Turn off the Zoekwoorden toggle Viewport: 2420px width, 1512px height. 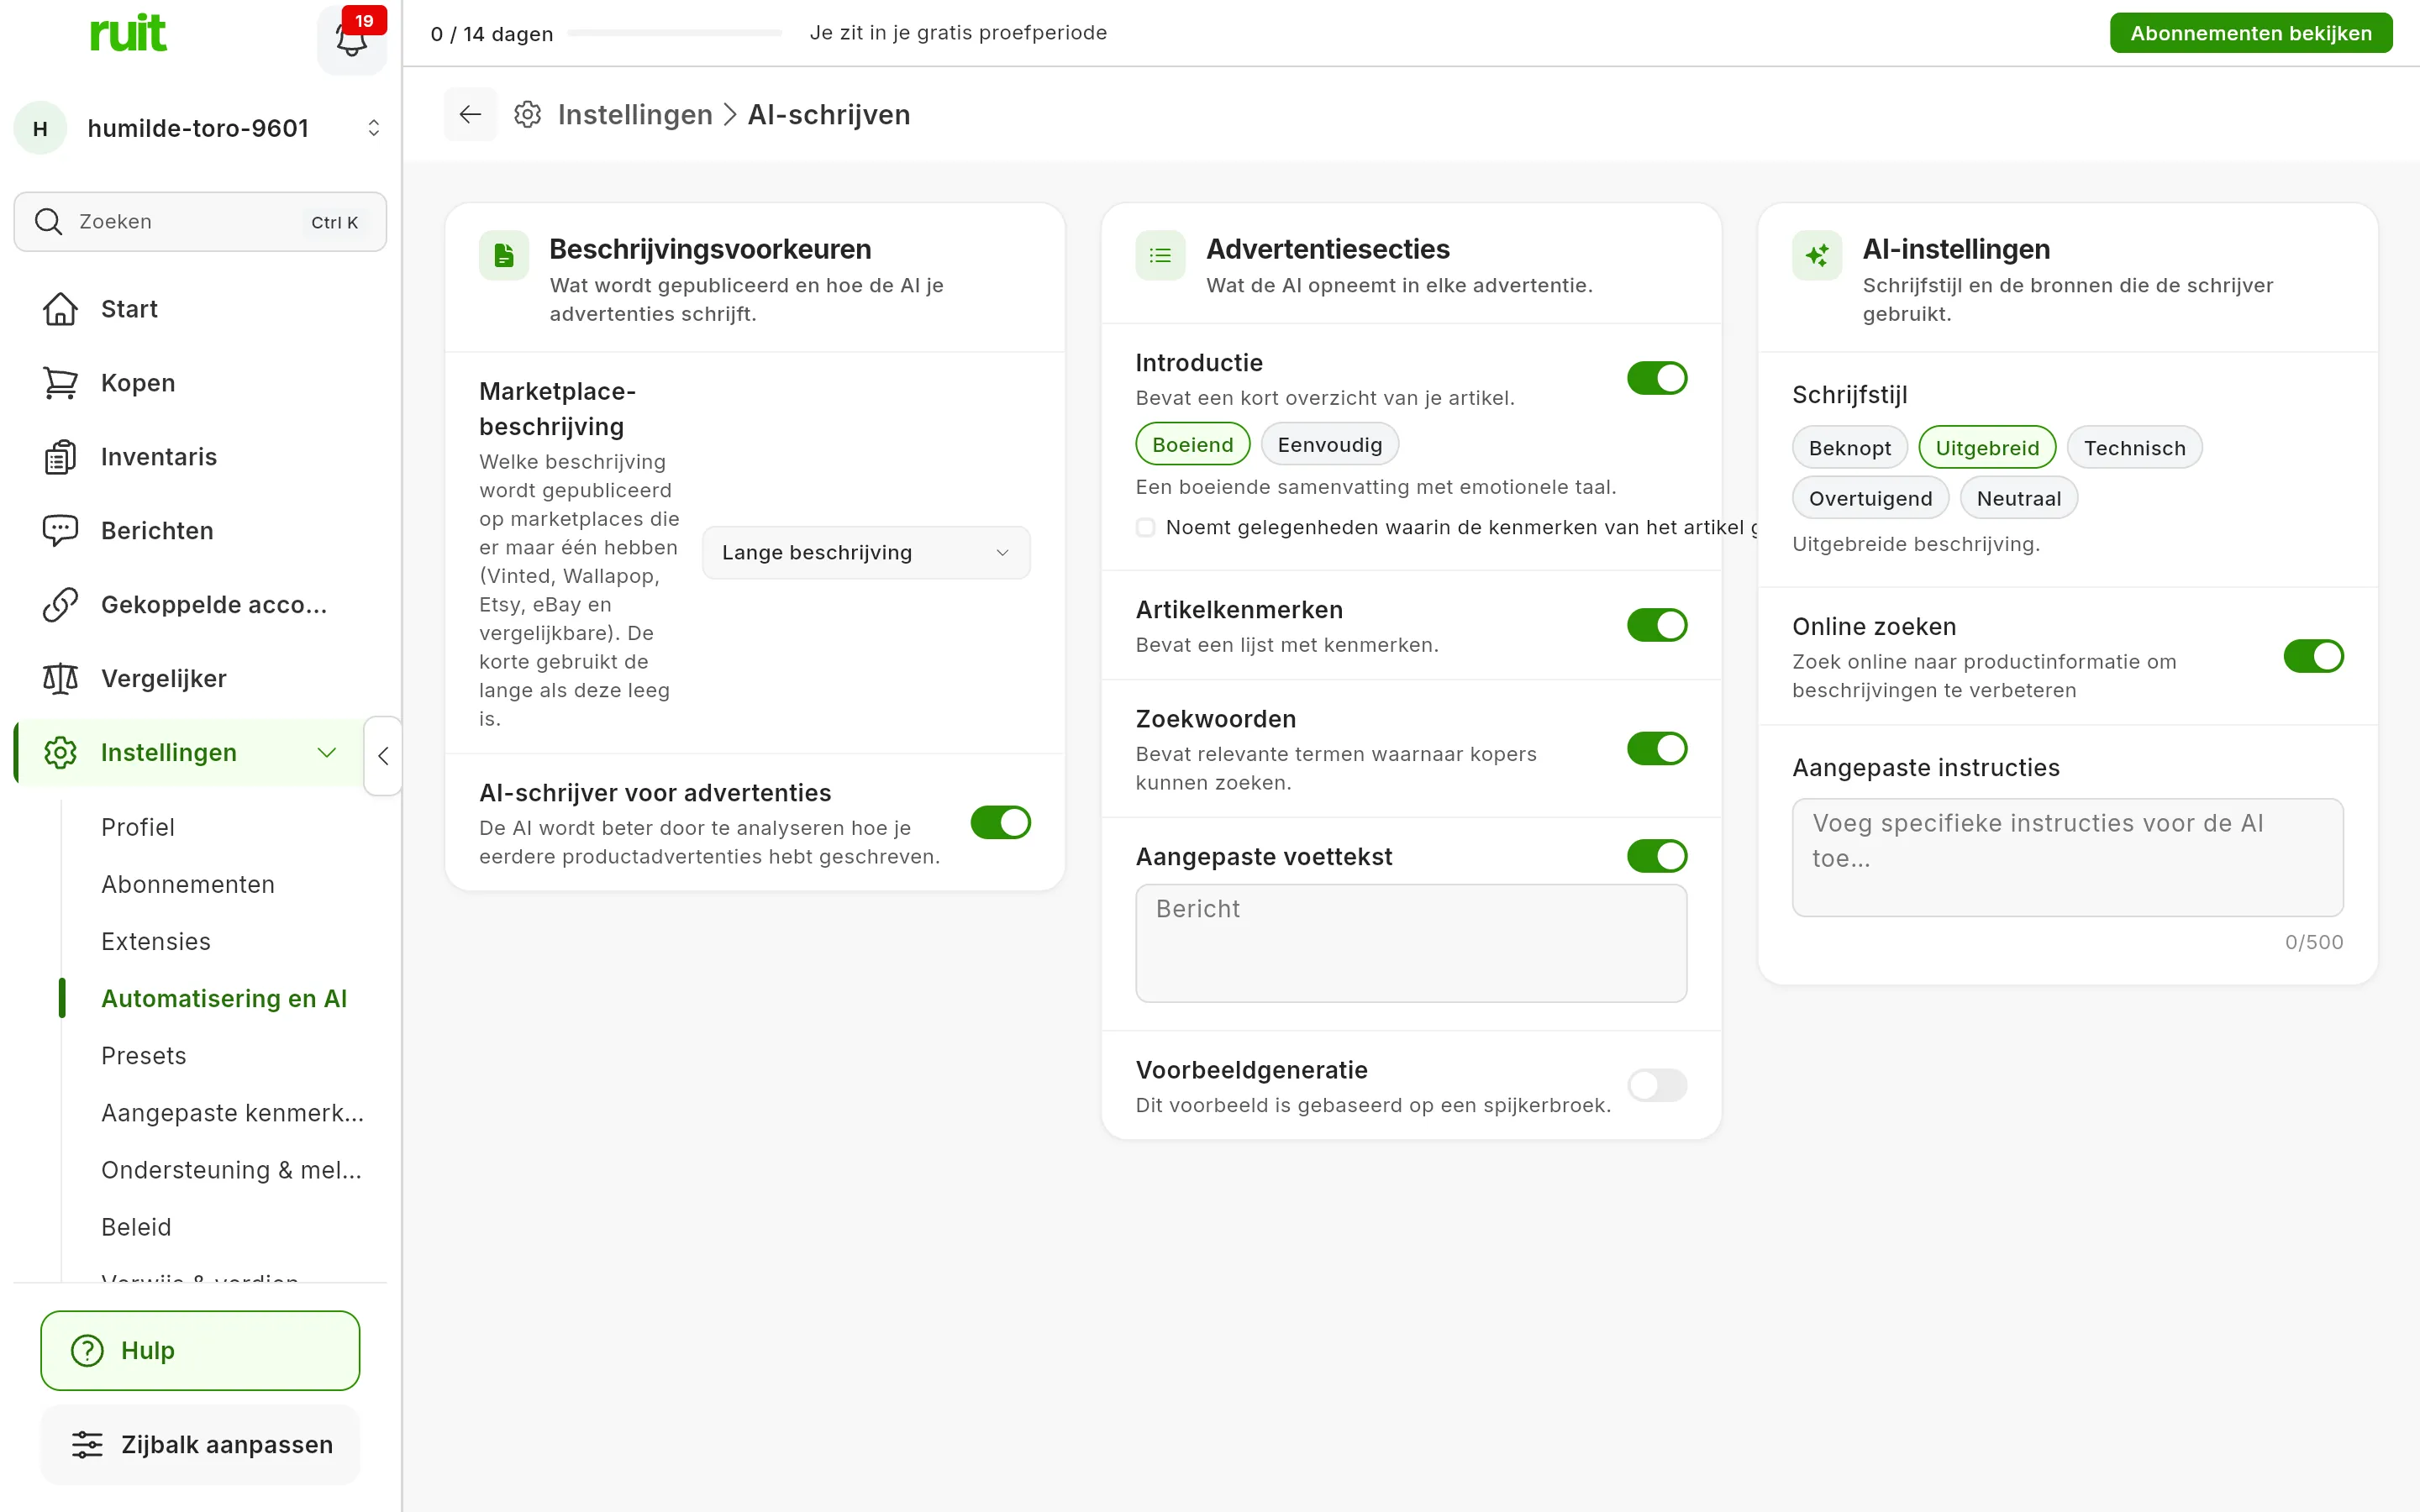pos(1657,749)
